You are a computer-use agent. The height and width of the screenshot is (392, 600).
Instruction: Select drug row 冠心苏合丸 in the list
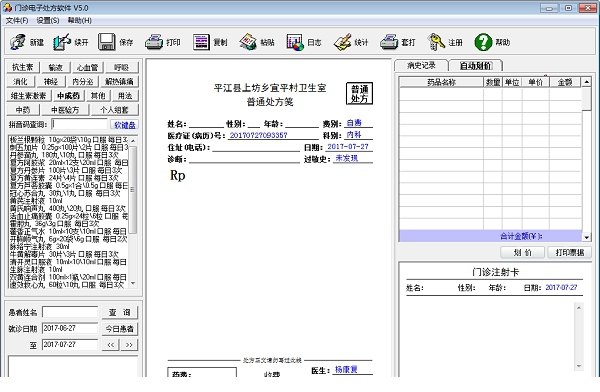(x=69, y=193)
